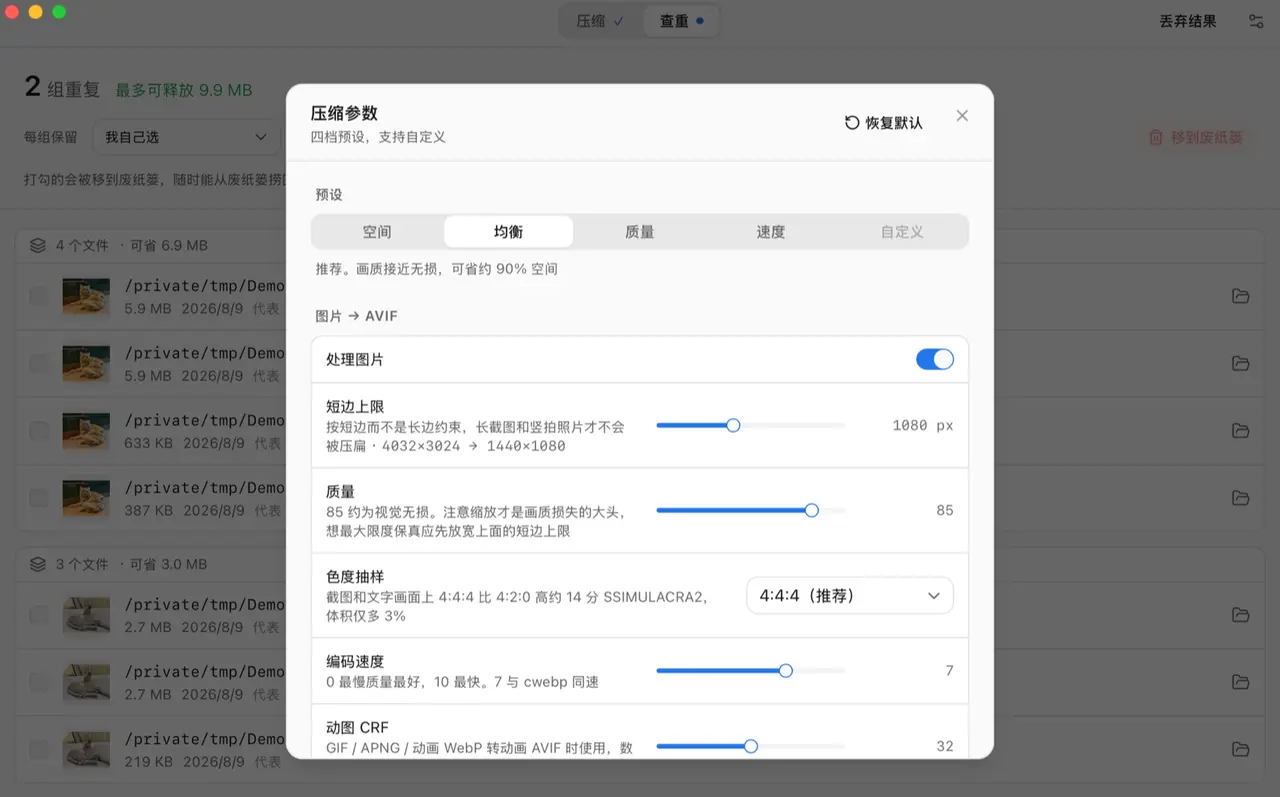Screen dimensions: 1280x797
Task: Click the 219 KB file thumbnail
Action: point(86,750)
